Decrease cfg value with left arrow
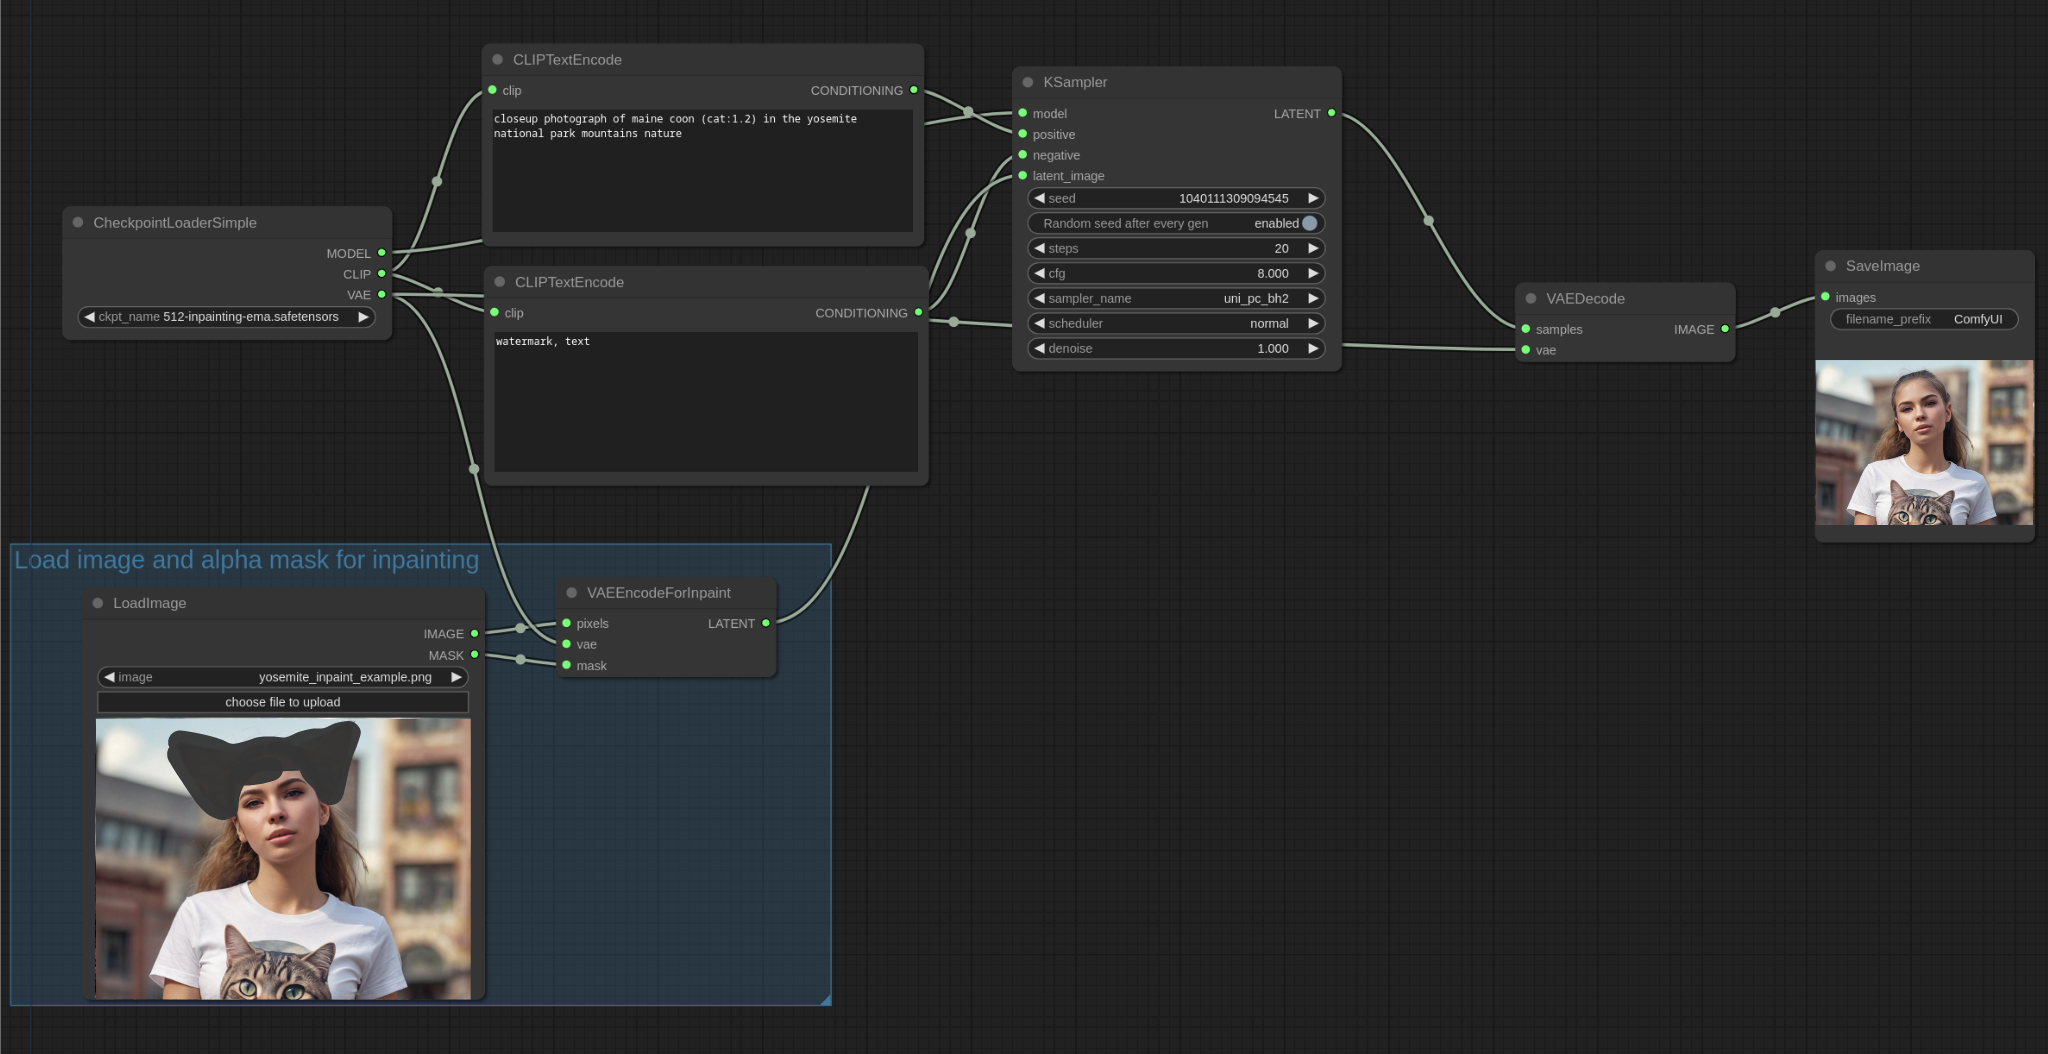2048x1054 pixels. 1039,273
